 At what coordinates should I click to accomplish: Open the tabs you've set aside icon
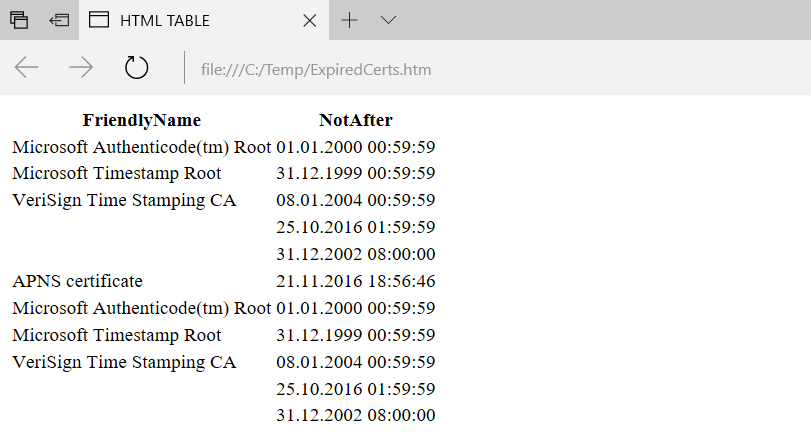(20, 20)
